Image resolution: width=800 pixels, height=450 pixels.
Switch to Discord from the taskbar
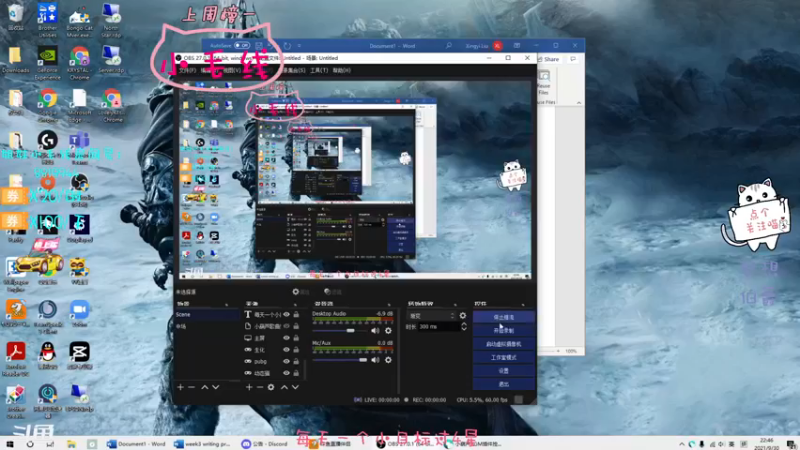(265, 444)
